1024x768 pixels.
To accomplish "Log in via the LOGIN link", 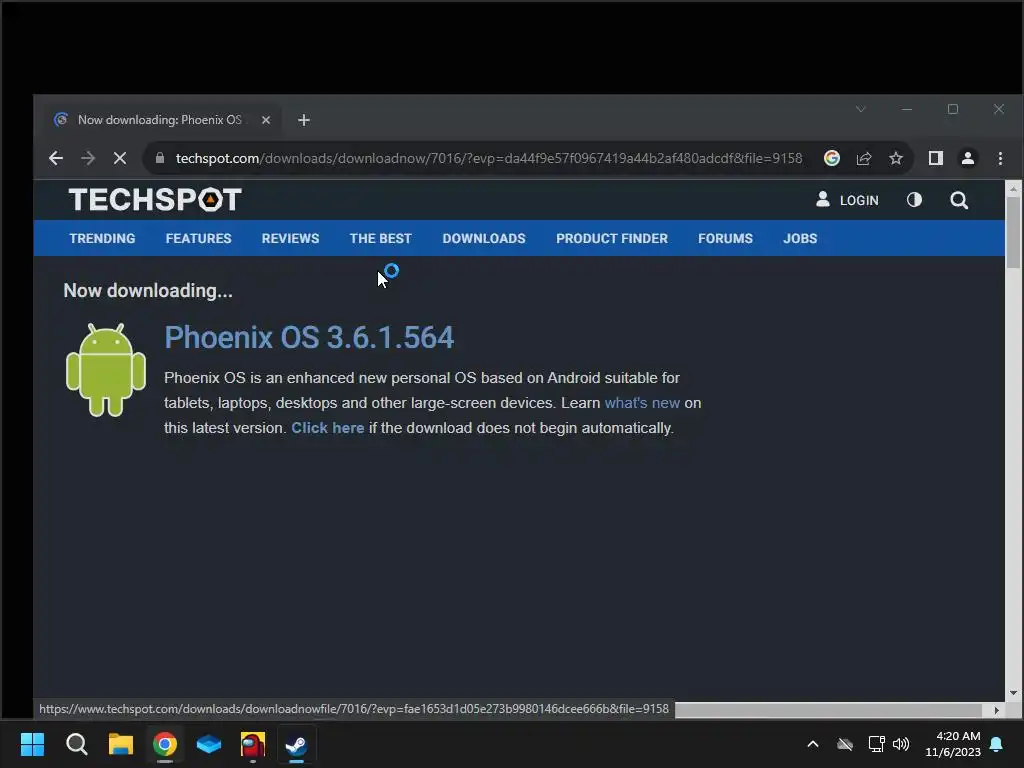I will click(x=847, y=200).
